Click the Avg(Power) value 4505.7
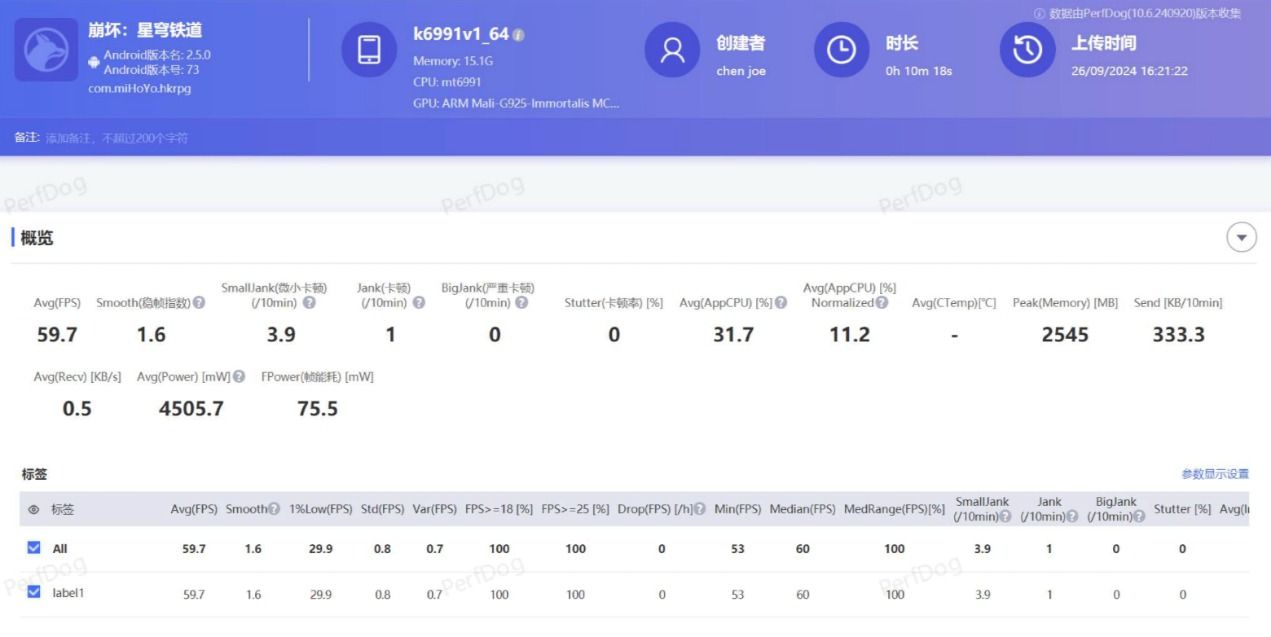 [191, 408]
